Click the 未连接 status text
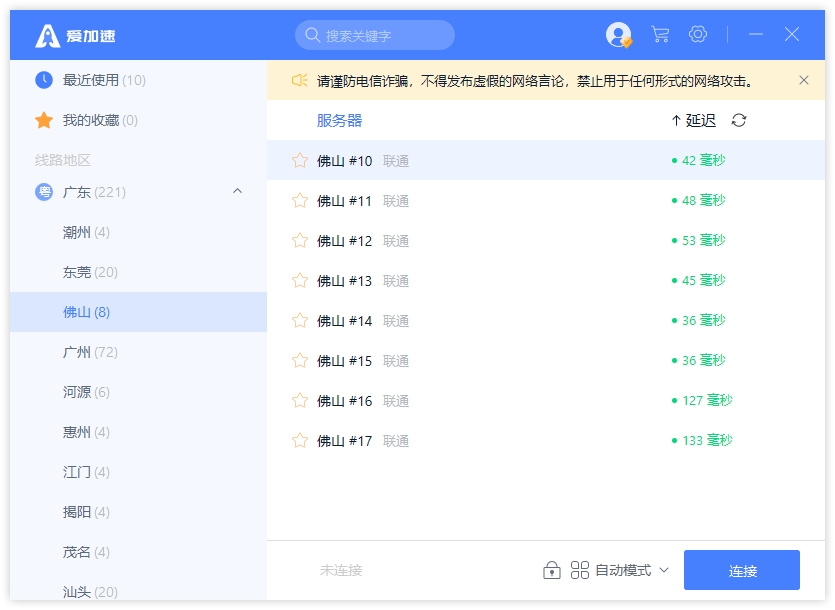 (341, 570)
